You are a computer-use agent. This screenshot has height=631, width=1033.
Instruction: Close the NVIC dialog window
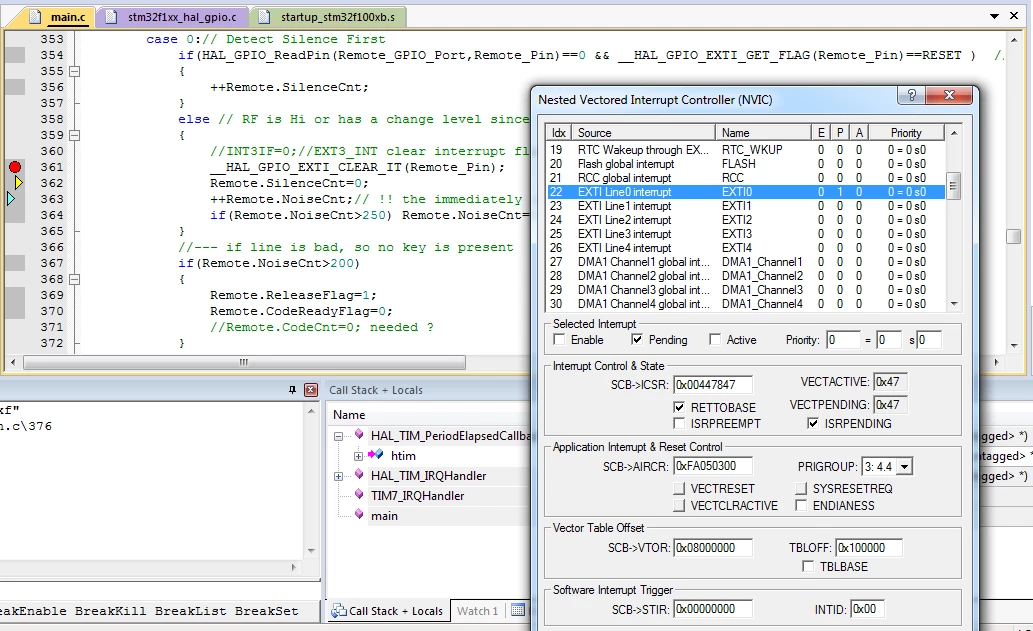click(x=949, y=95)
